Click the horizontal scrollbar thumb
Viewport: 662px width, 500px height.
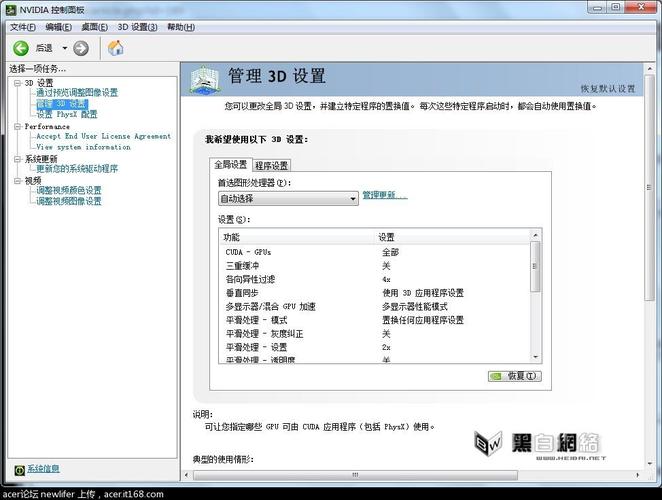tap(355, 475)
